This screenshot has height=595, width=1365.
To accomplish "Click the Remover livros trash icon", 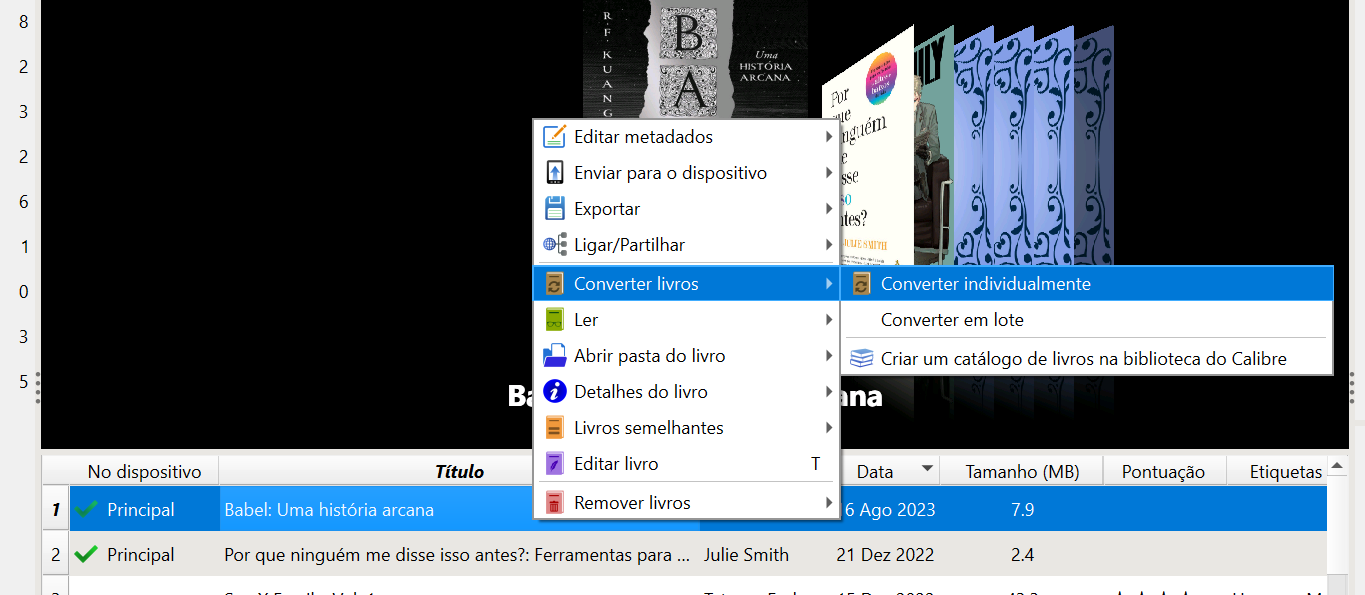I will (x=554, y=503).
